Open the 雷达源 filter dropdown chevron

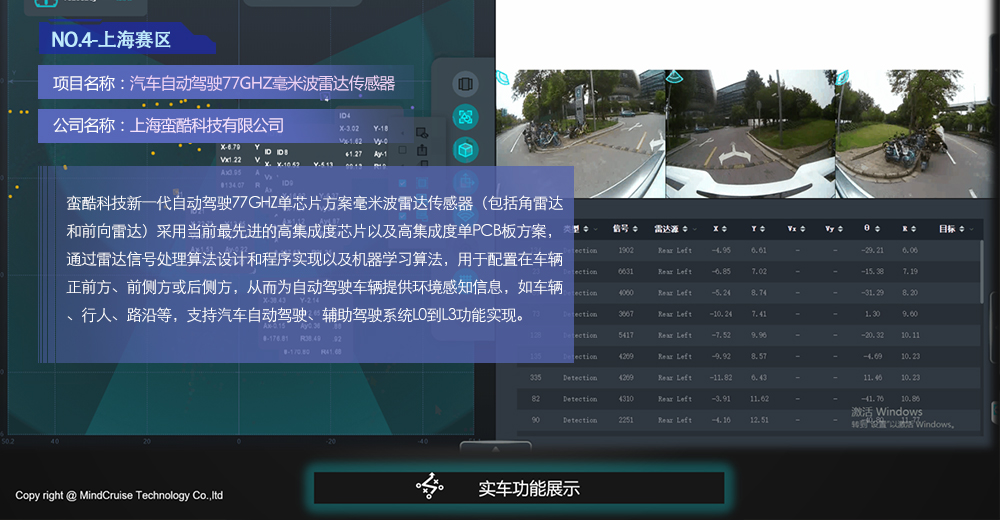(695, 228)
